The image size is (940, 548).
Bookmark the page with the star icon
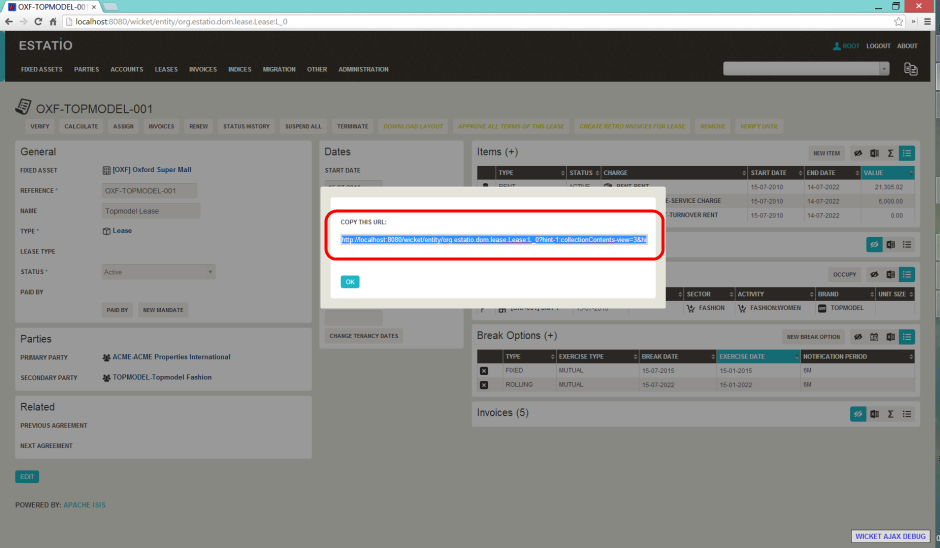point(899,21)
